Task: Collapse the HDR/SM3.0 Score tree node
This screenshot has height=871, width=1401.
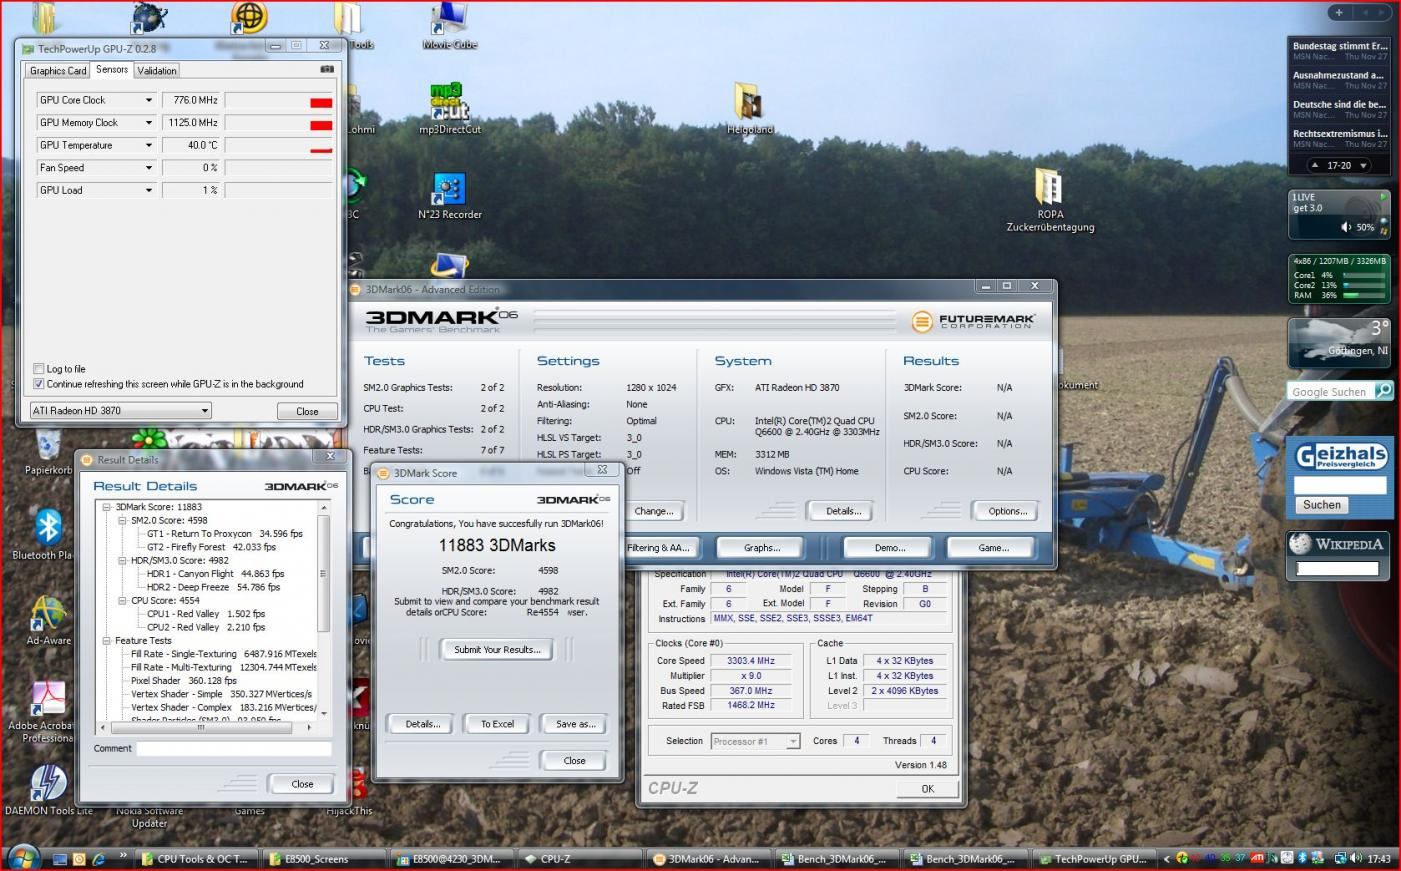Action: pyautogui.click(x=122, y=560)
